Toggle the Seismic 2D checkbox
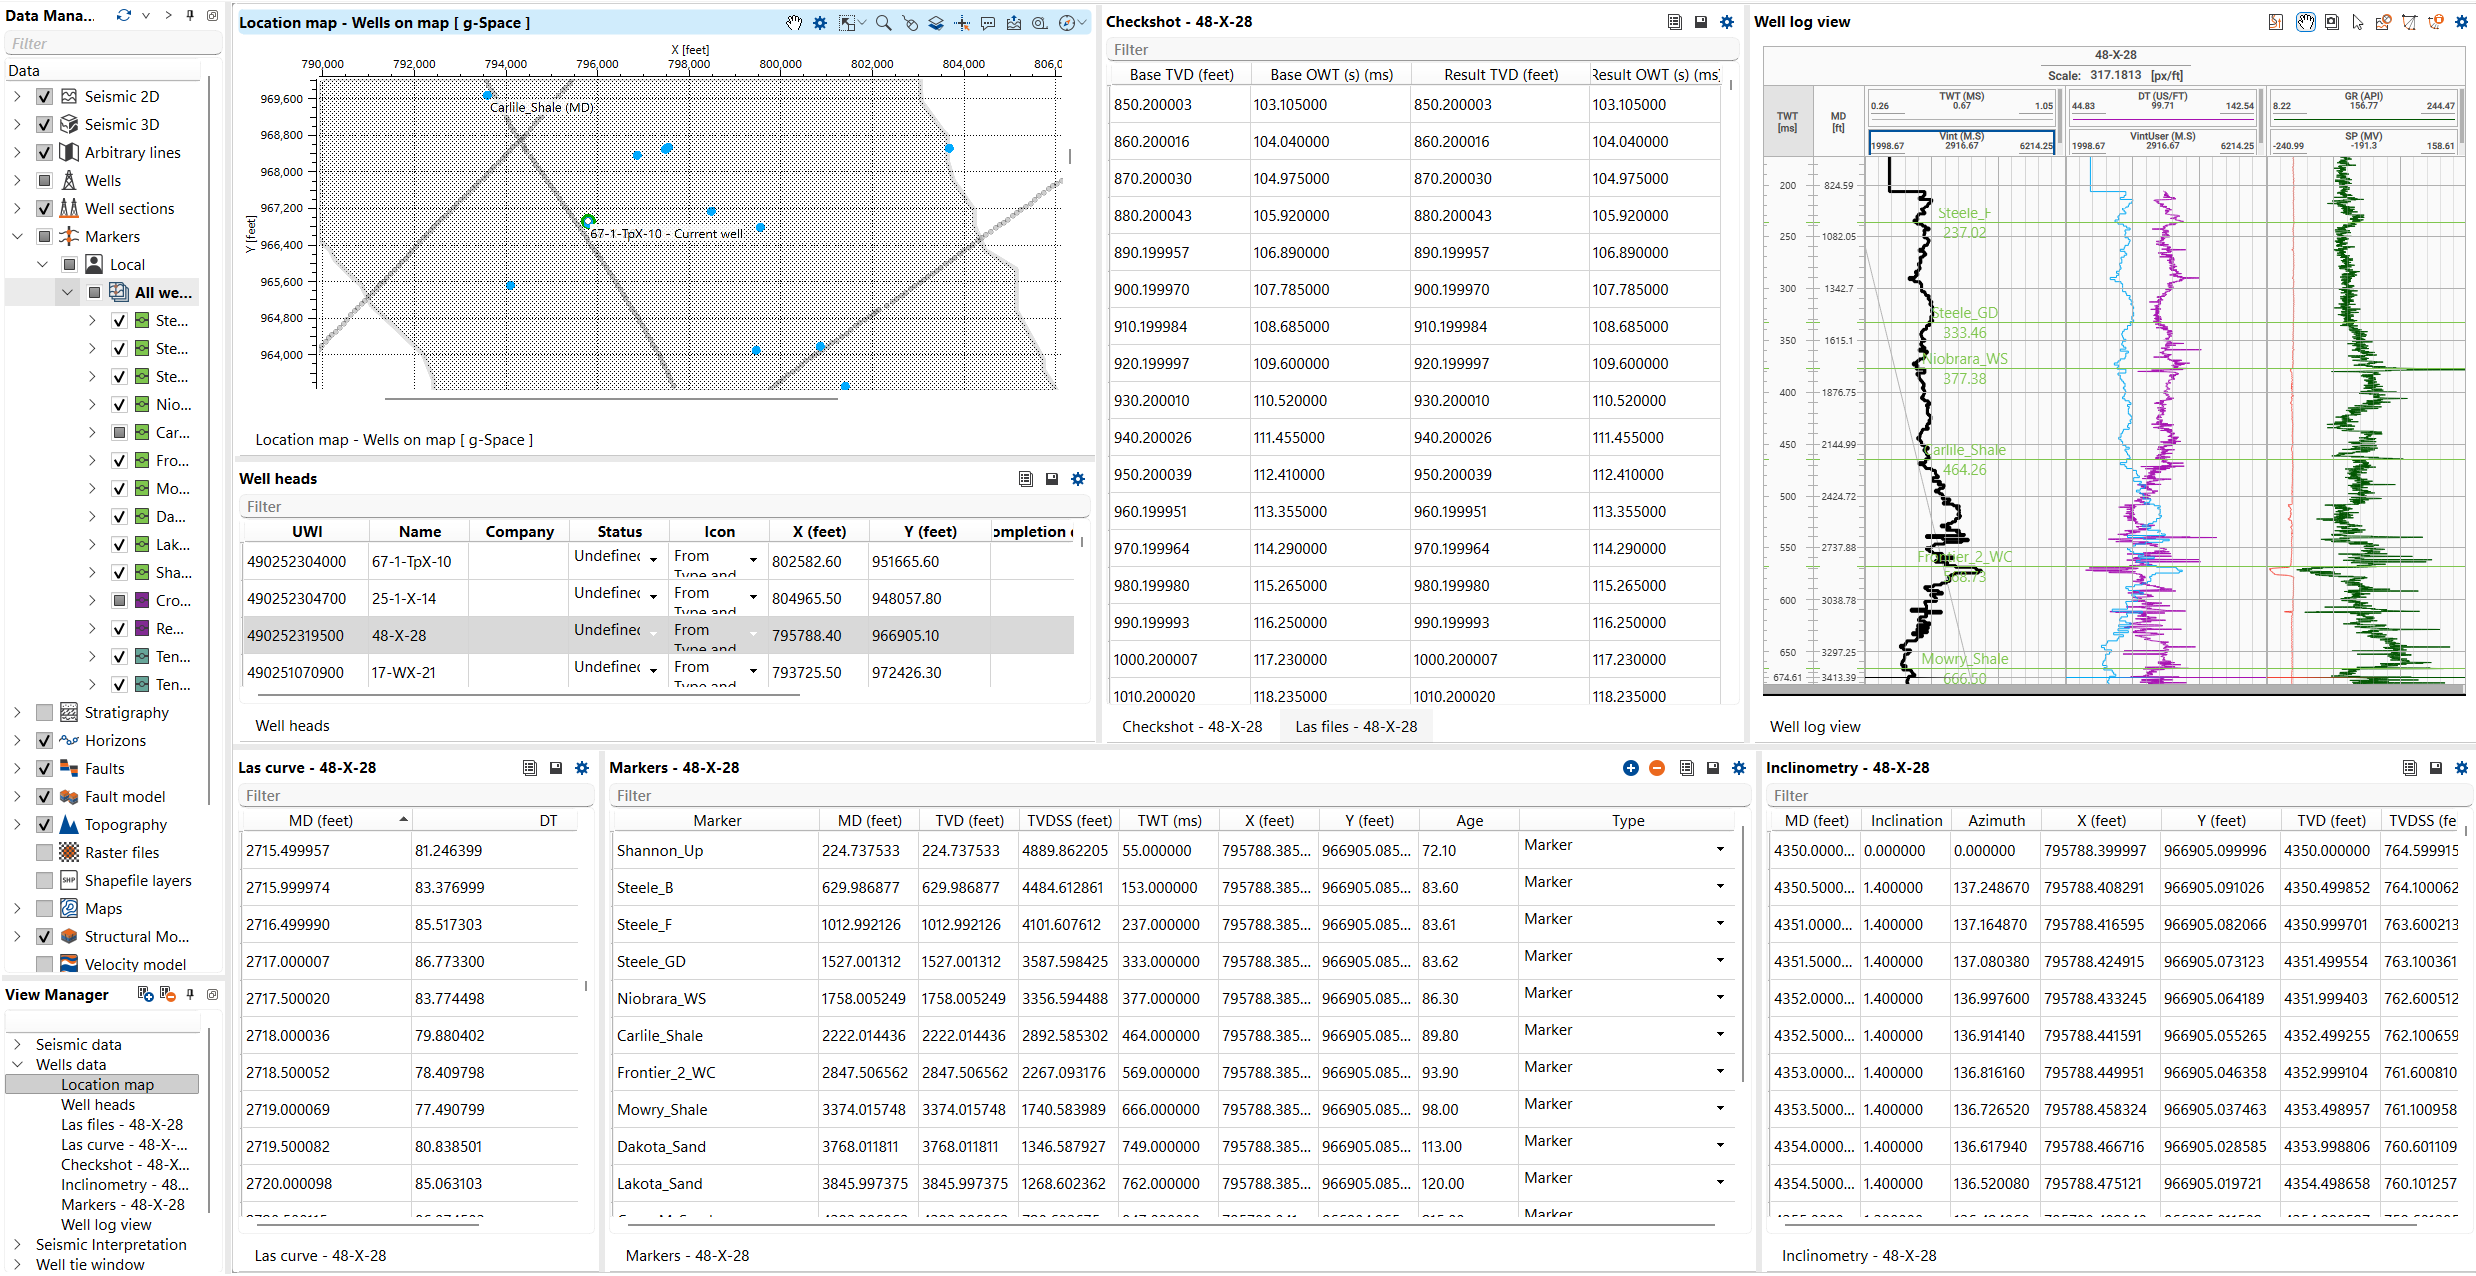 click(44, 97)
